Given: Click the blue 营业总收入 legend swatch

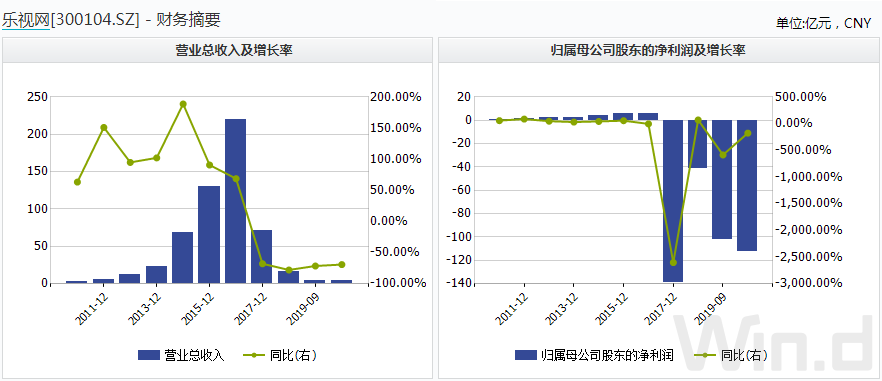Looking at the screenshot, I should pyautogui.click(x=149, y=355).
